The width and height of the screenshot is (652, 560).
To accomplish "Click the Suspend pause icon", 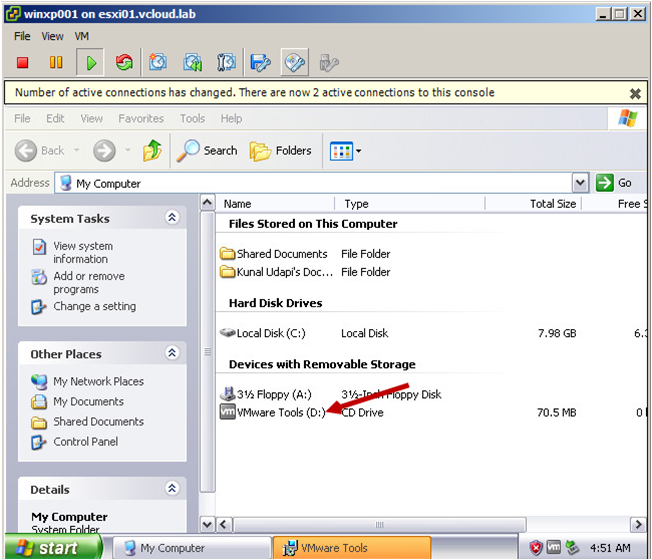I will pyautogui.click(x=56, y=62).
